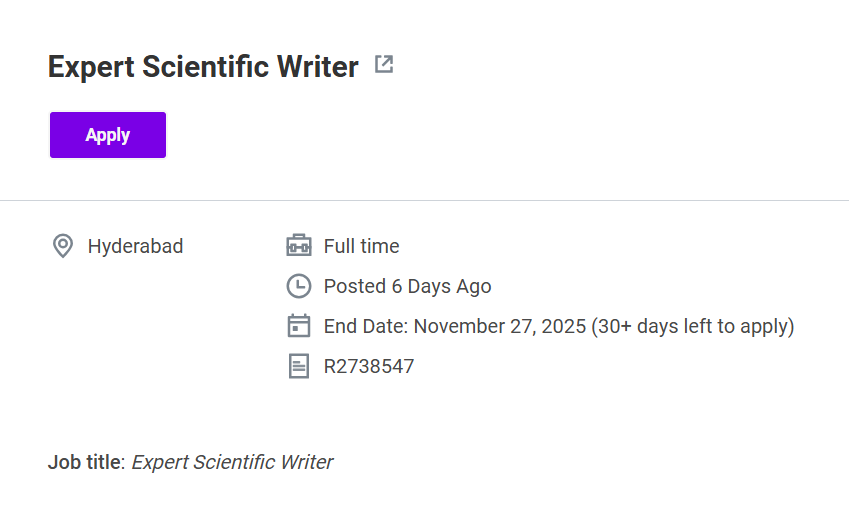The width and height of the screenshot is (849, 514).
Task: Click the word Expert in the main heading
Action: [90, 67]
